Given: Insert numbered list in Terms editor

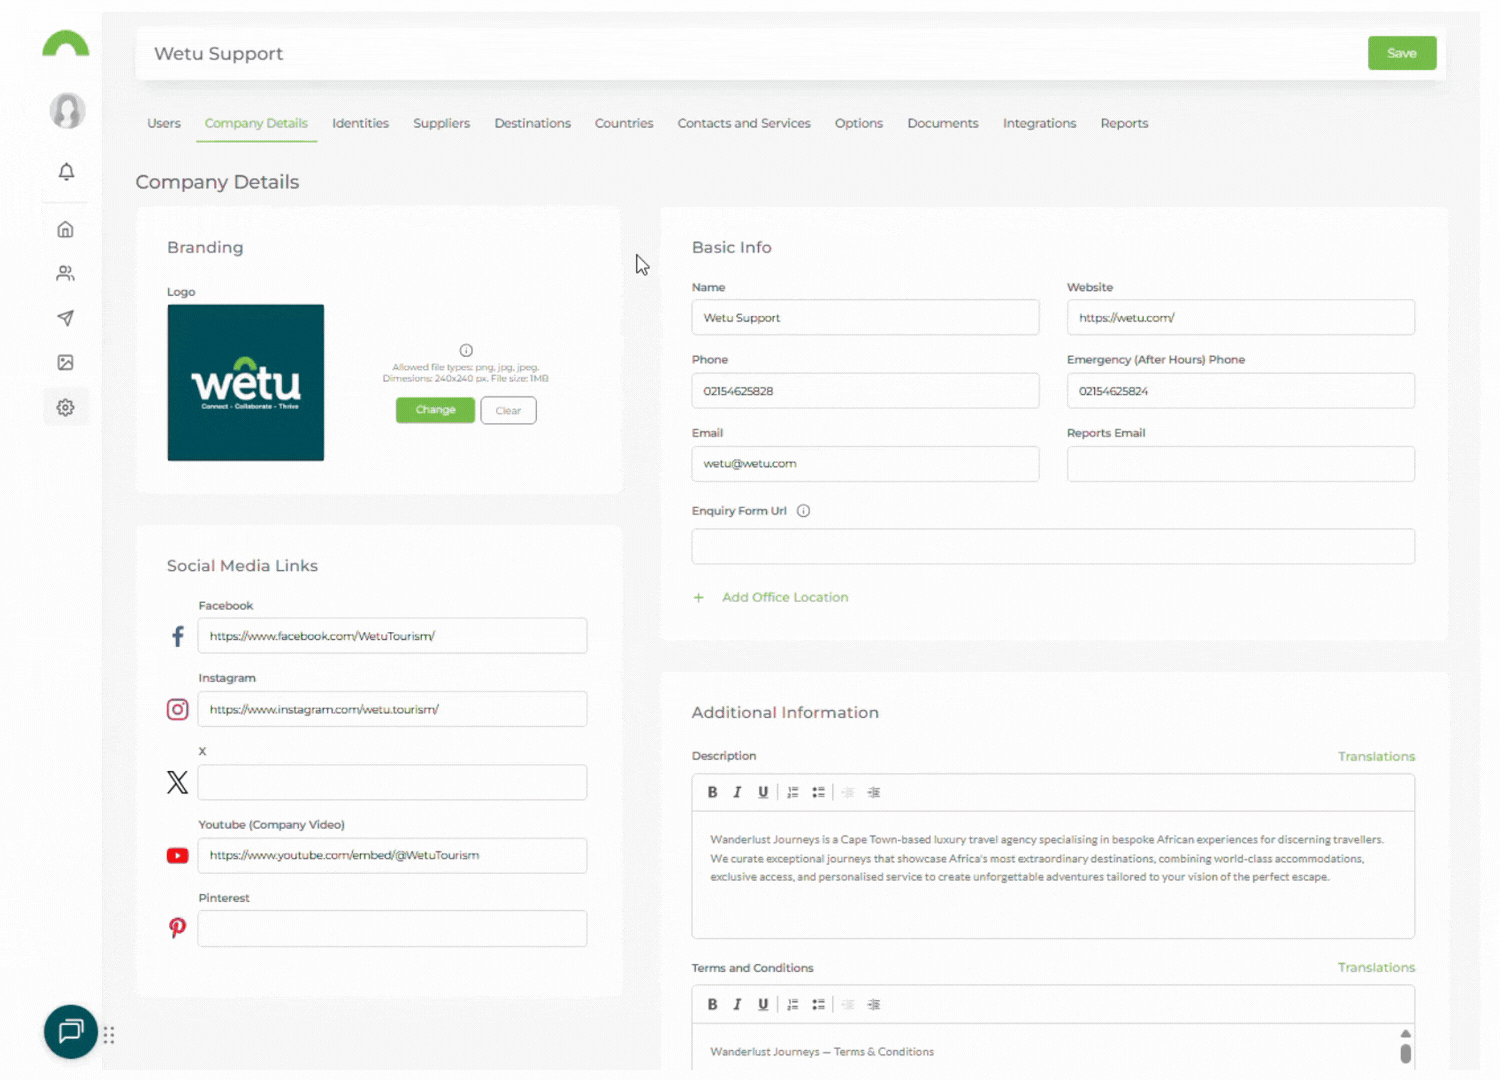Looking at the screenshot, I should pyautogui.click(x=793, y=1004).
